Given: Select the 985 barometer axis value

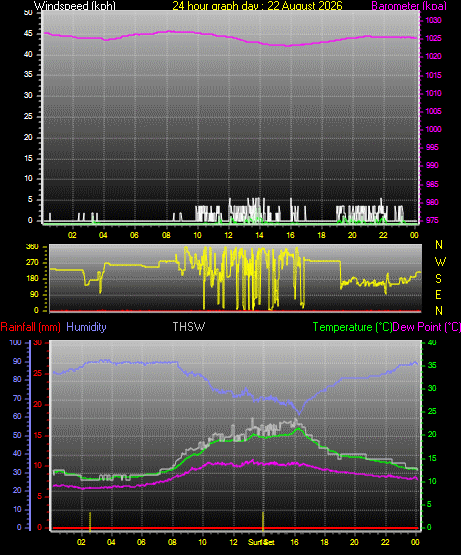Looking at the screenshot, I should point(432,184).
